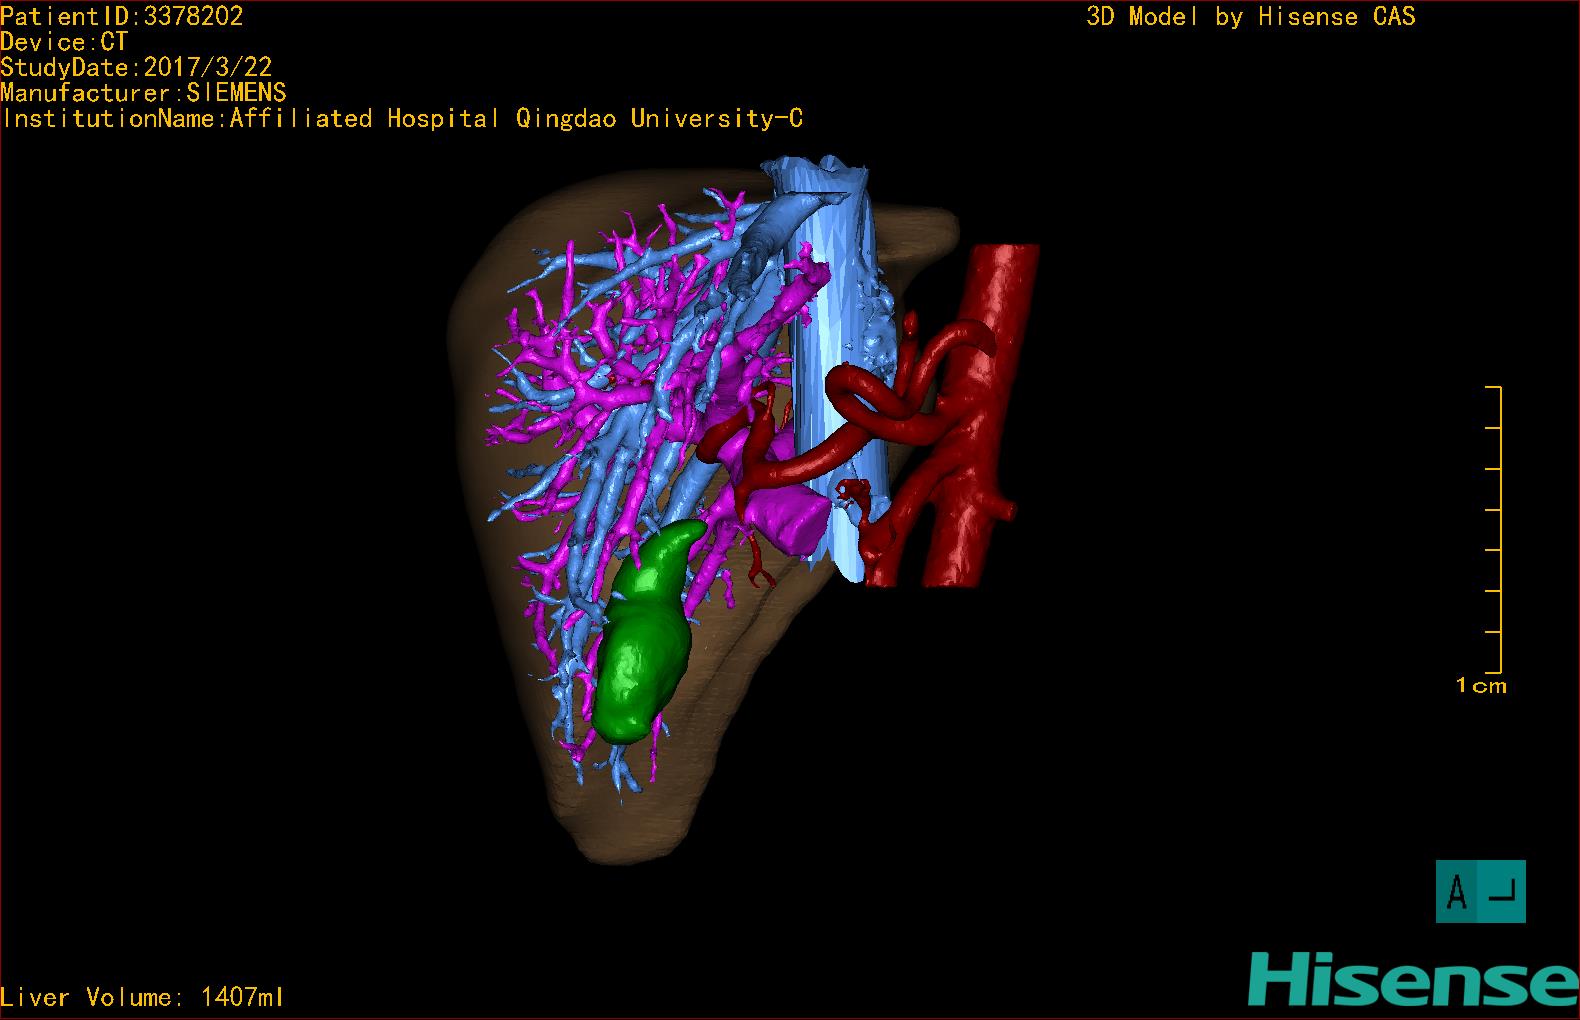Image resolution: width=1580 pixels, height=1020 pixels.
Task: Click the orientation cube marked A
Action: click(x=1480, y=891)
